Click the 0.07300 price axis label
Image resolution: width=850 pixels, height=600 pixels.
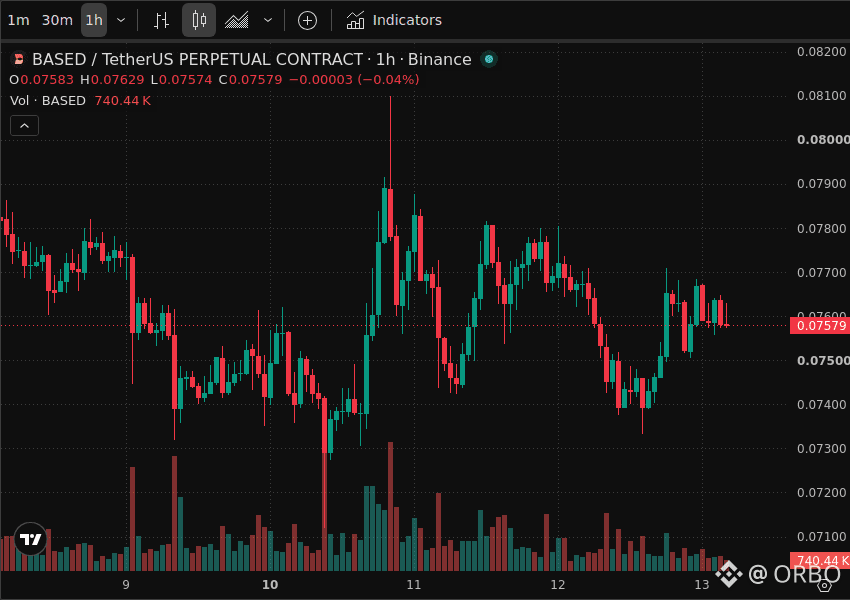822,449
